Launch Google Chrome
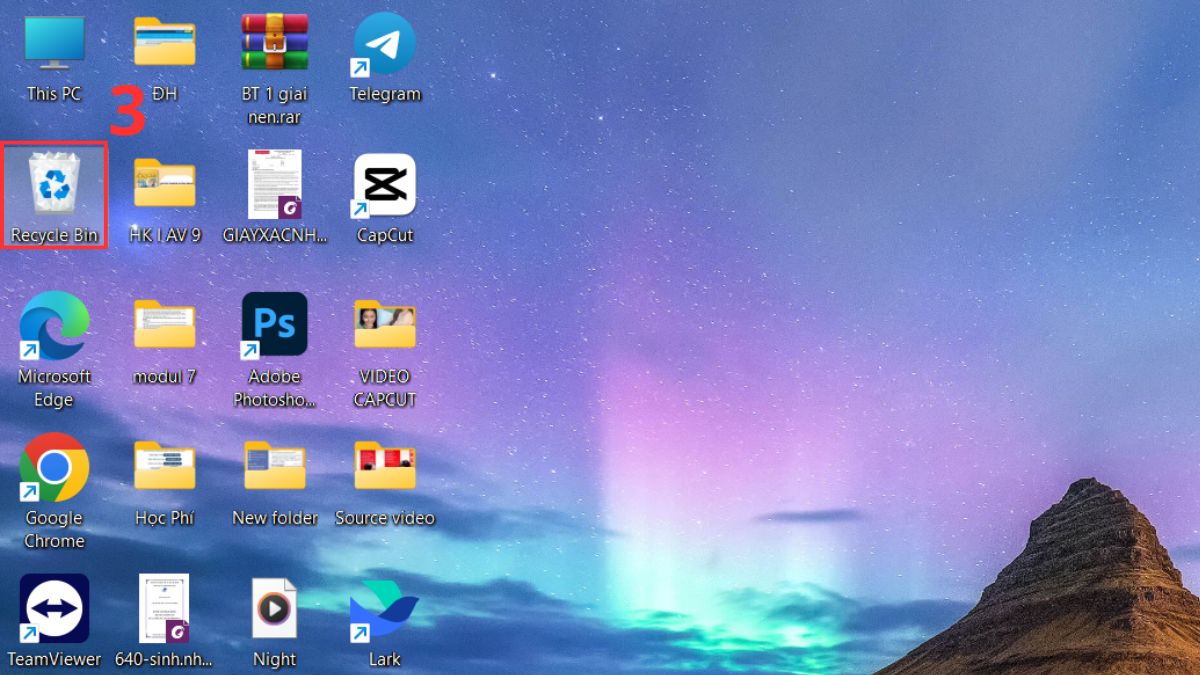 [52, 465]
